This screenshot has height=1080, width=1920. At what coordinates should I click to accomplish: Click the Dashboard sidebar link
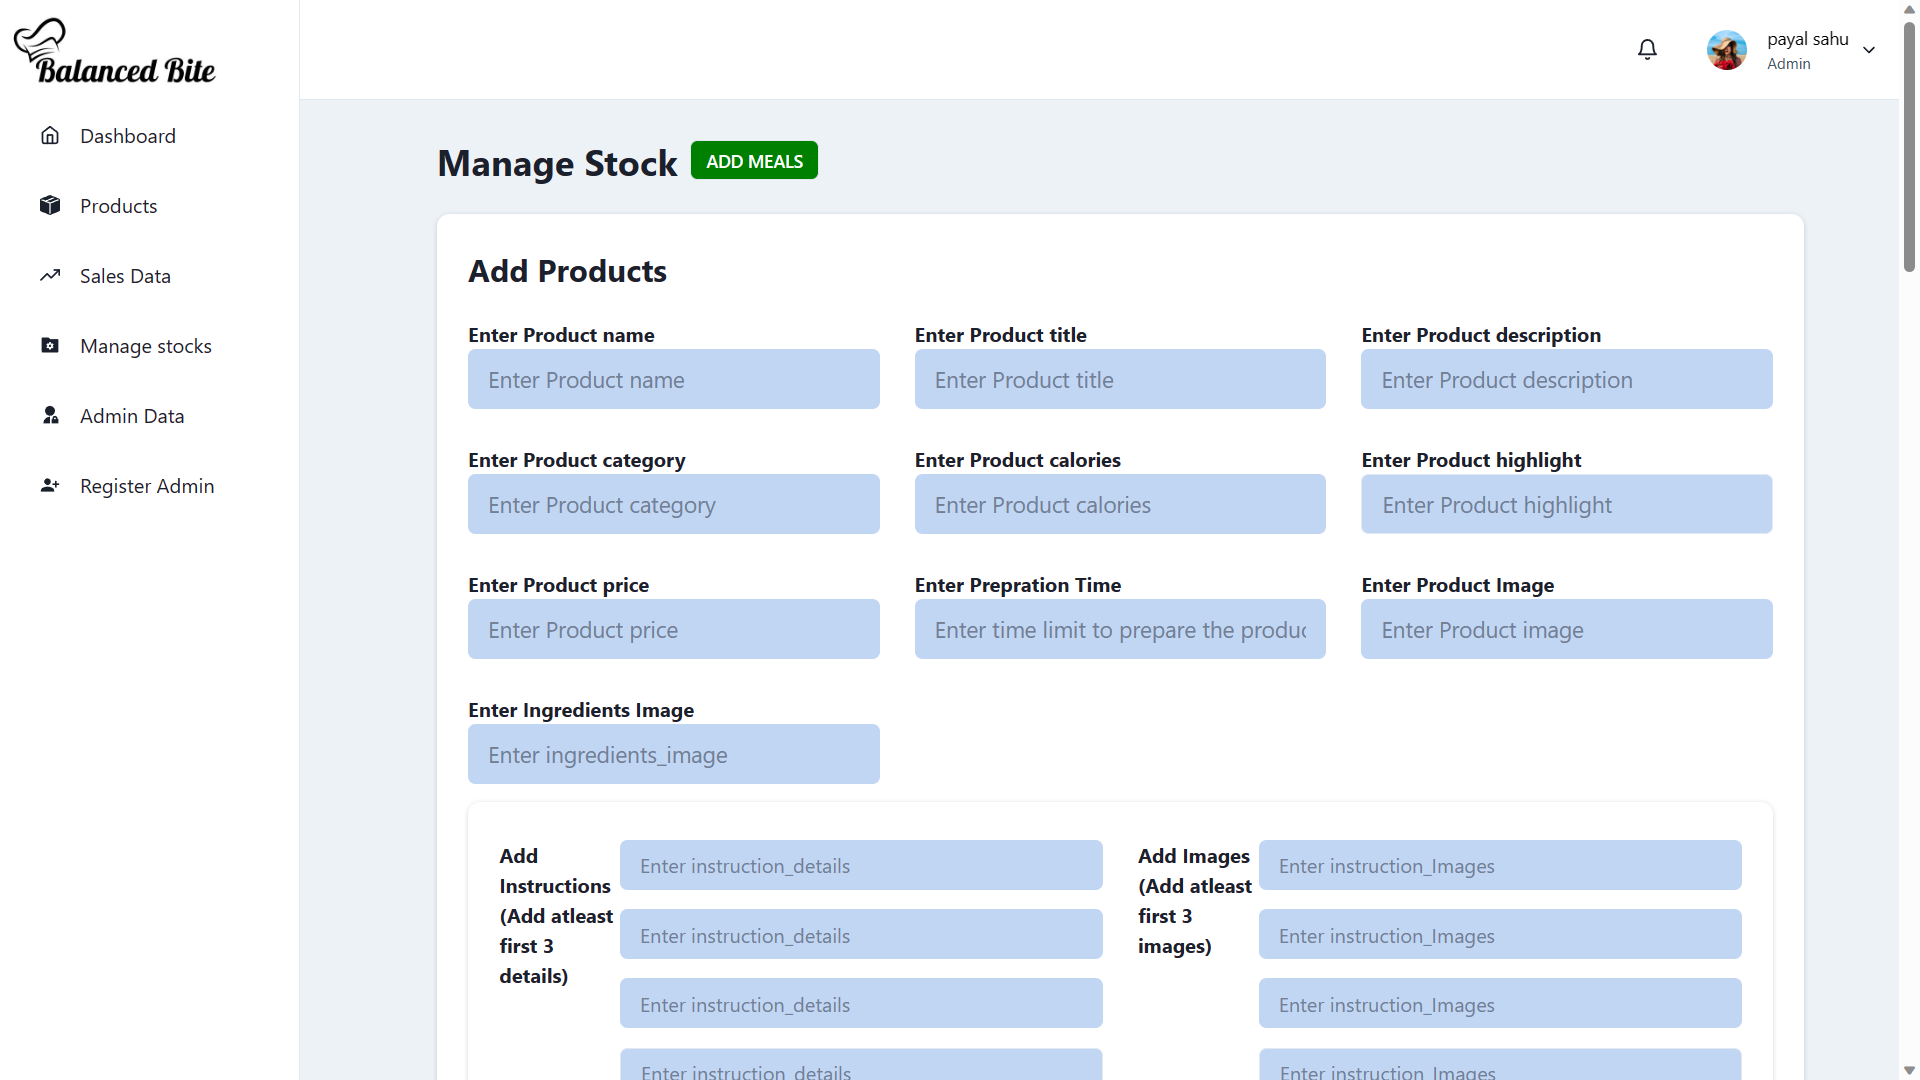point(128,135)
